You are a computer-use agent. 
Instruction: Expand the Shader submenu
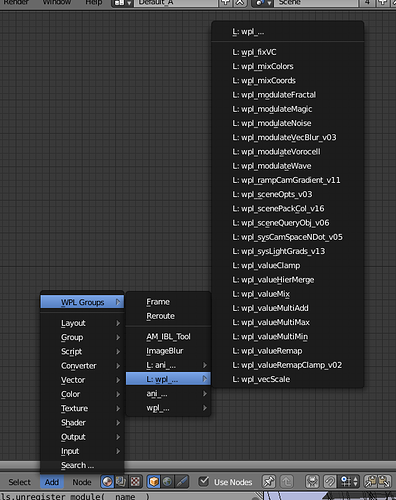[82, 423]
